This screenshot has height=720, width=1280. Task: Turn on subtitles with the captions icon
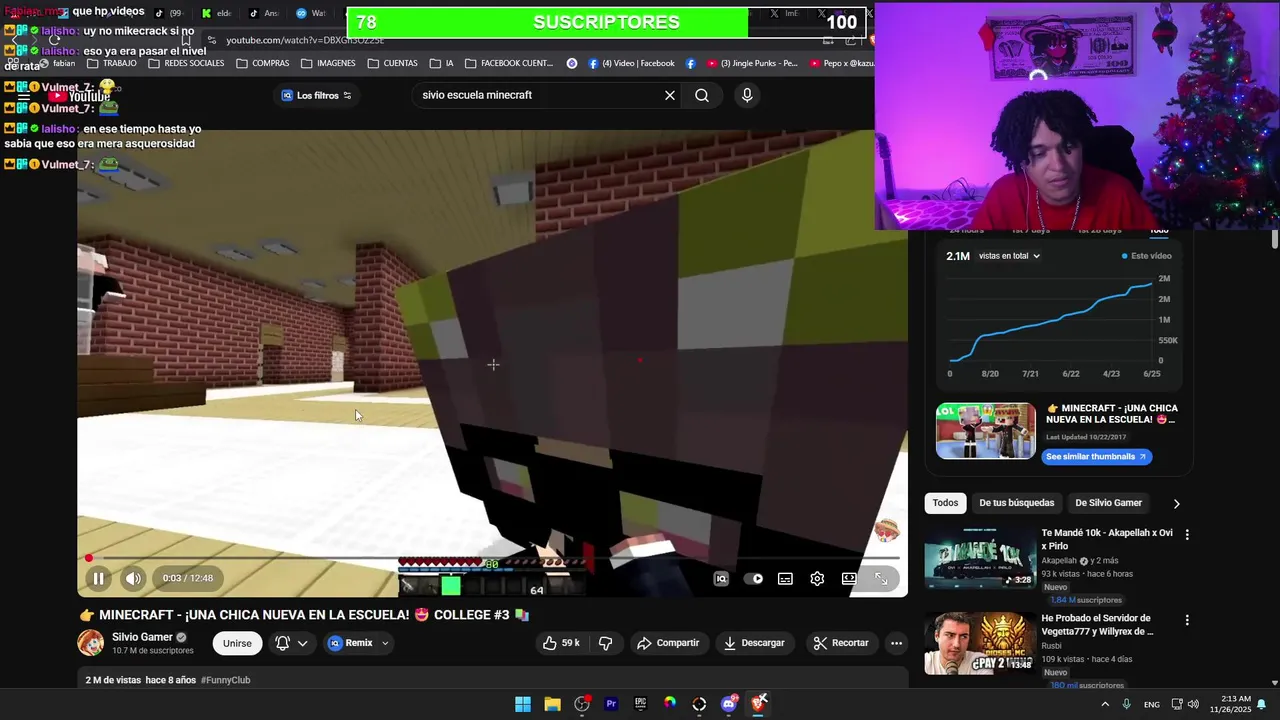785,579
